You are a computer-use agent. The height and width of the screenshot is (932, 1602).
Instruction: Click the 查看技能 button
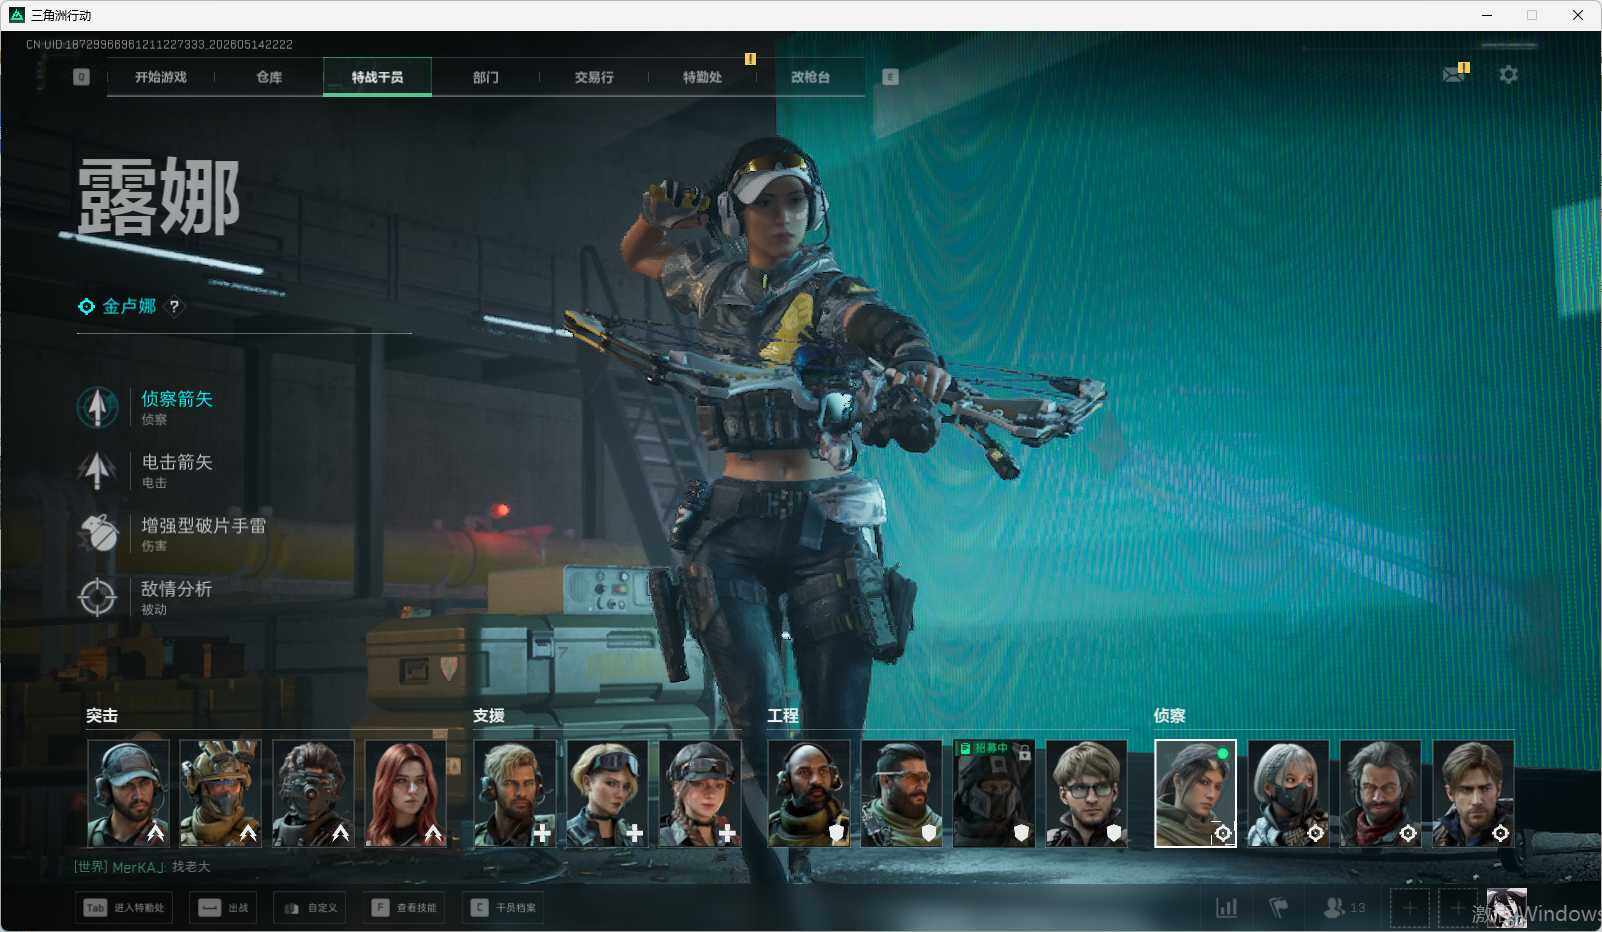pos(404,908)
